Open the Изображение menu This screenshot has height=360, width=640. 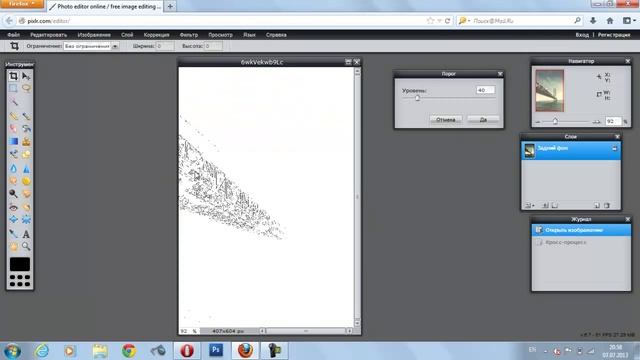click(x=94, y=35)
